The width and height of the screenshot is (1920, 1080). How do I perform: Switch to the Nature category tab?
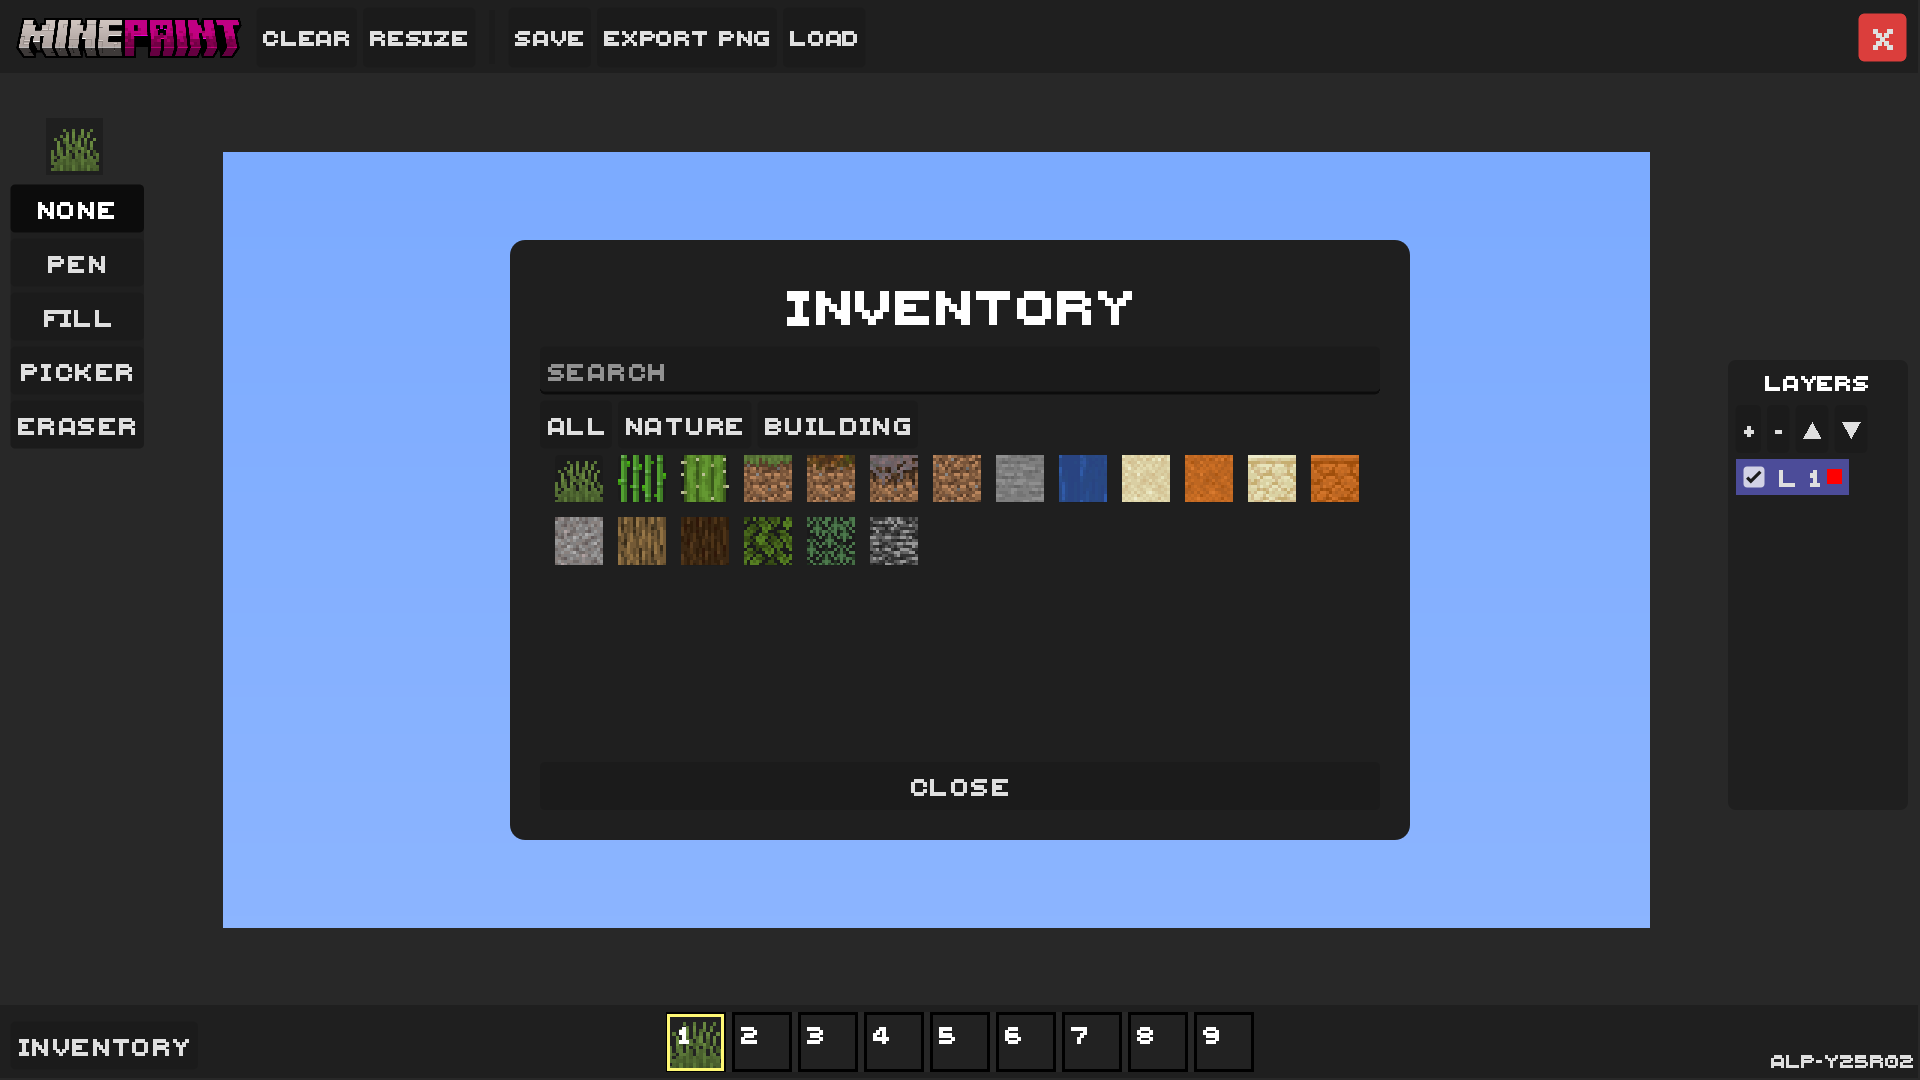click(682, 425)
